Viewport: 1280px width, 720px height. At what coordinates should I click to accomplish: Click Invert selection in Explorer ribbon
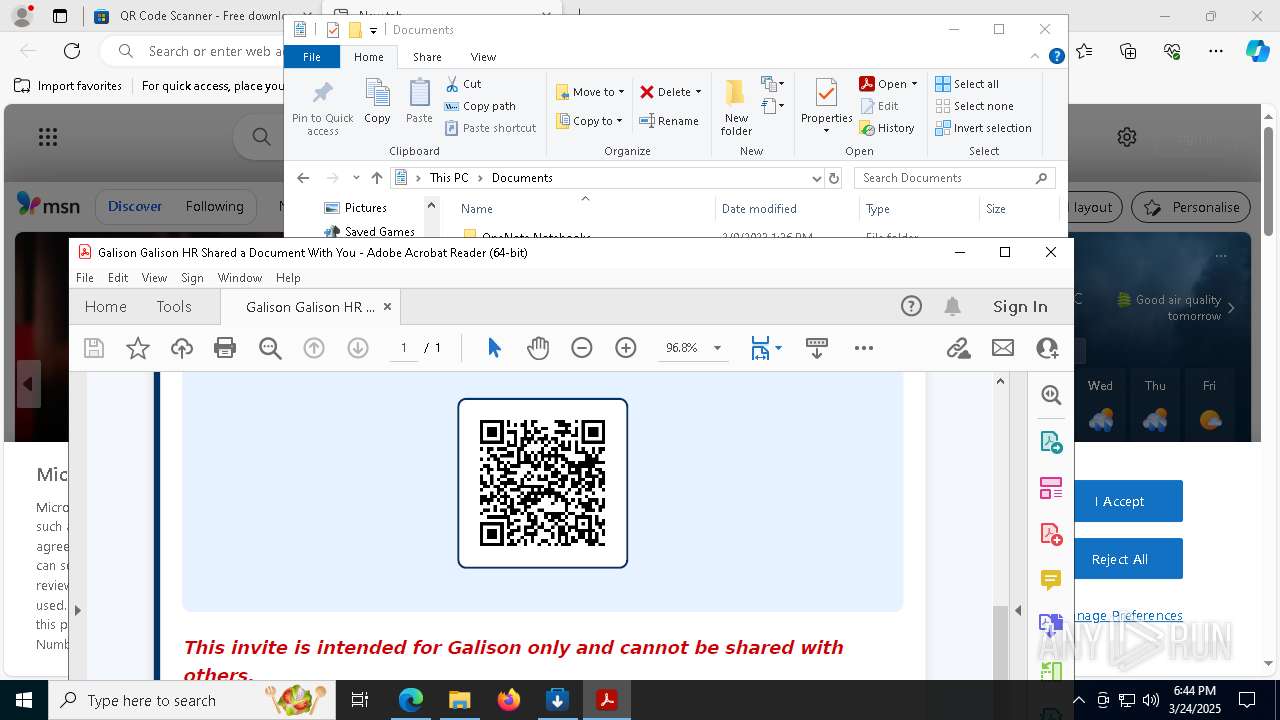click(984, 128)
